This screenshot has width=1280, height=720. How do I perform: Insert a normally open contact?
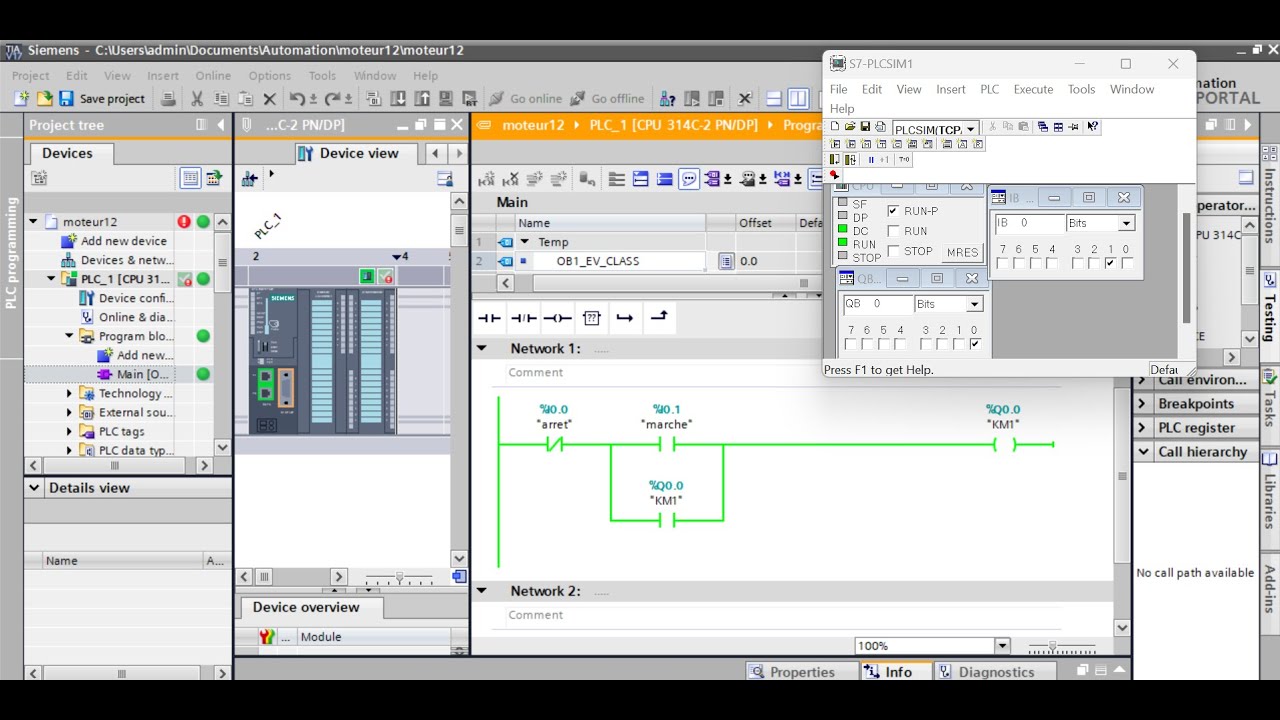tap(489, 318)
